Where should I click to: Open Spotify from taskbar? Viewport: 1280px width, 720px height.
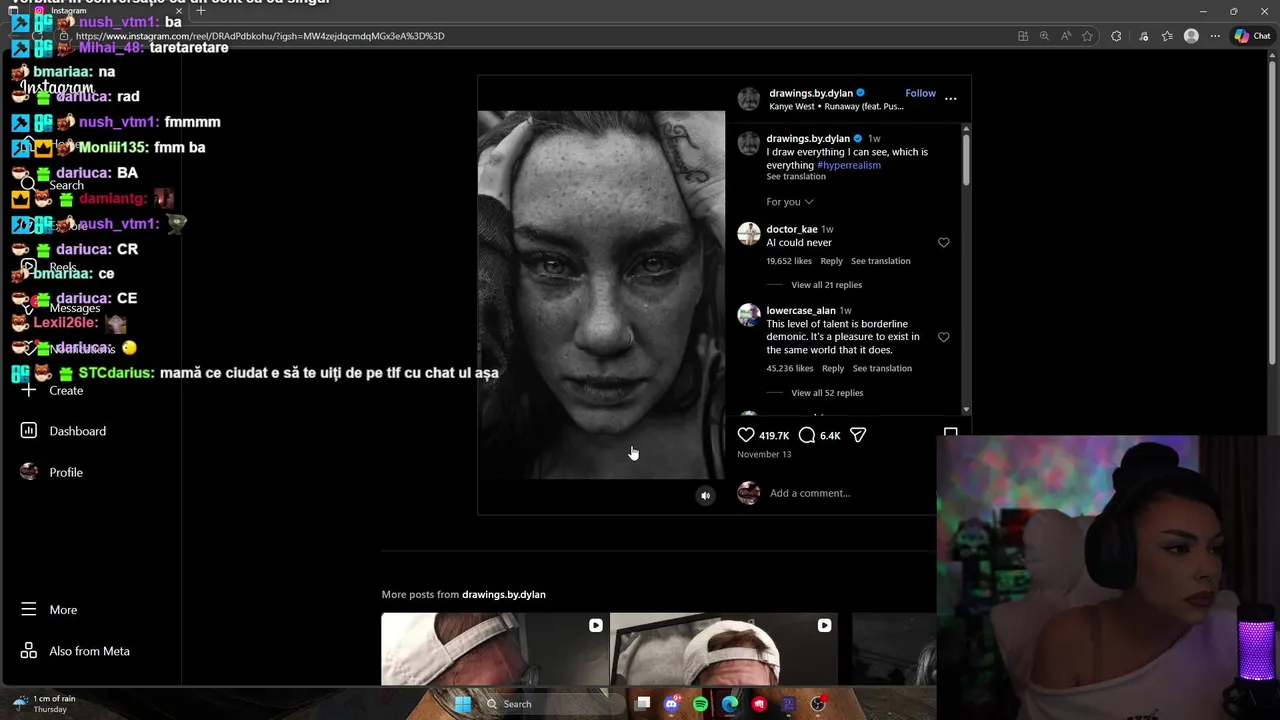point(700,704)
